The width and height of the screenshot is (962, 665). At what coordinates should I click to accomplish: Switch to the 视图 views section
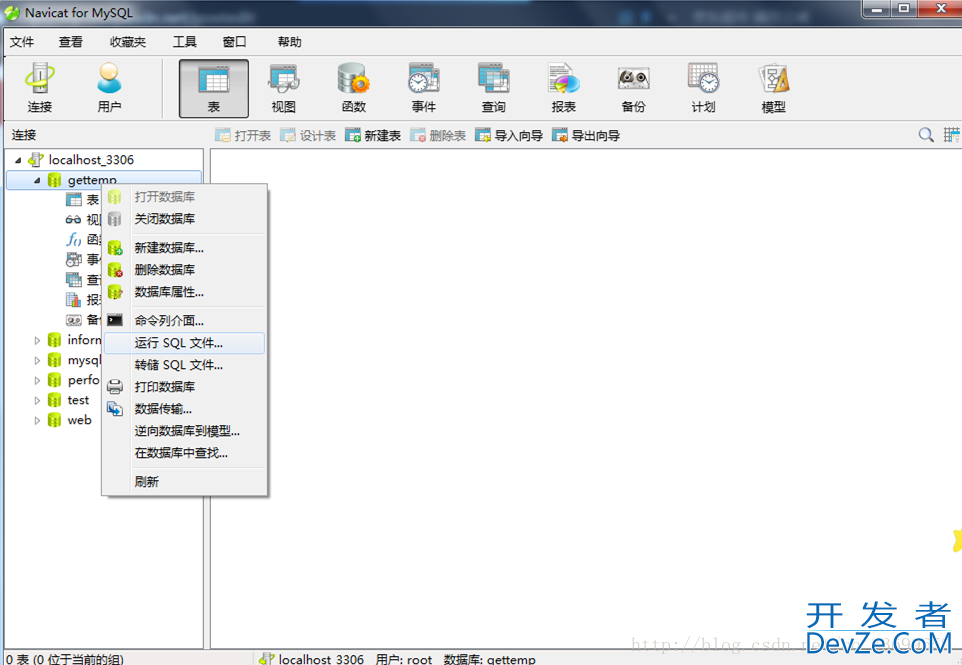click(x=283, y=88)
